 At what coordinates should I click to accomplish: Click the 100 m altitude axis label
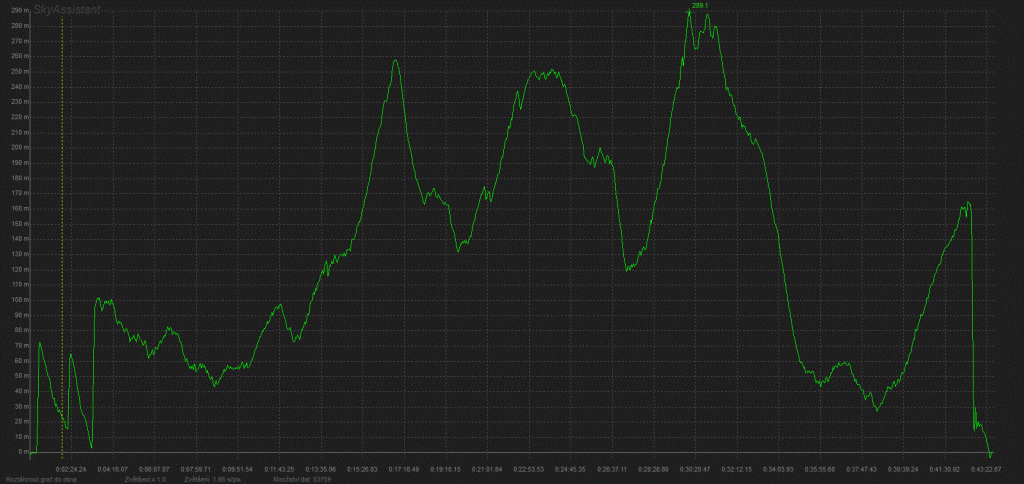coord(16,299)
